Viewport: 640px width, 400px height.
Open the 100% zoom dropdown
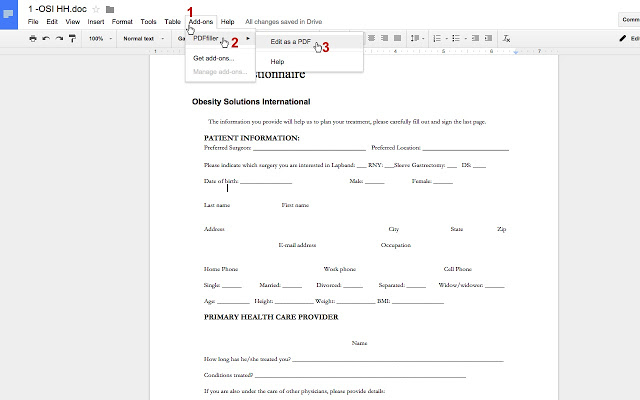pyautogui.click(x=100, y=38)
